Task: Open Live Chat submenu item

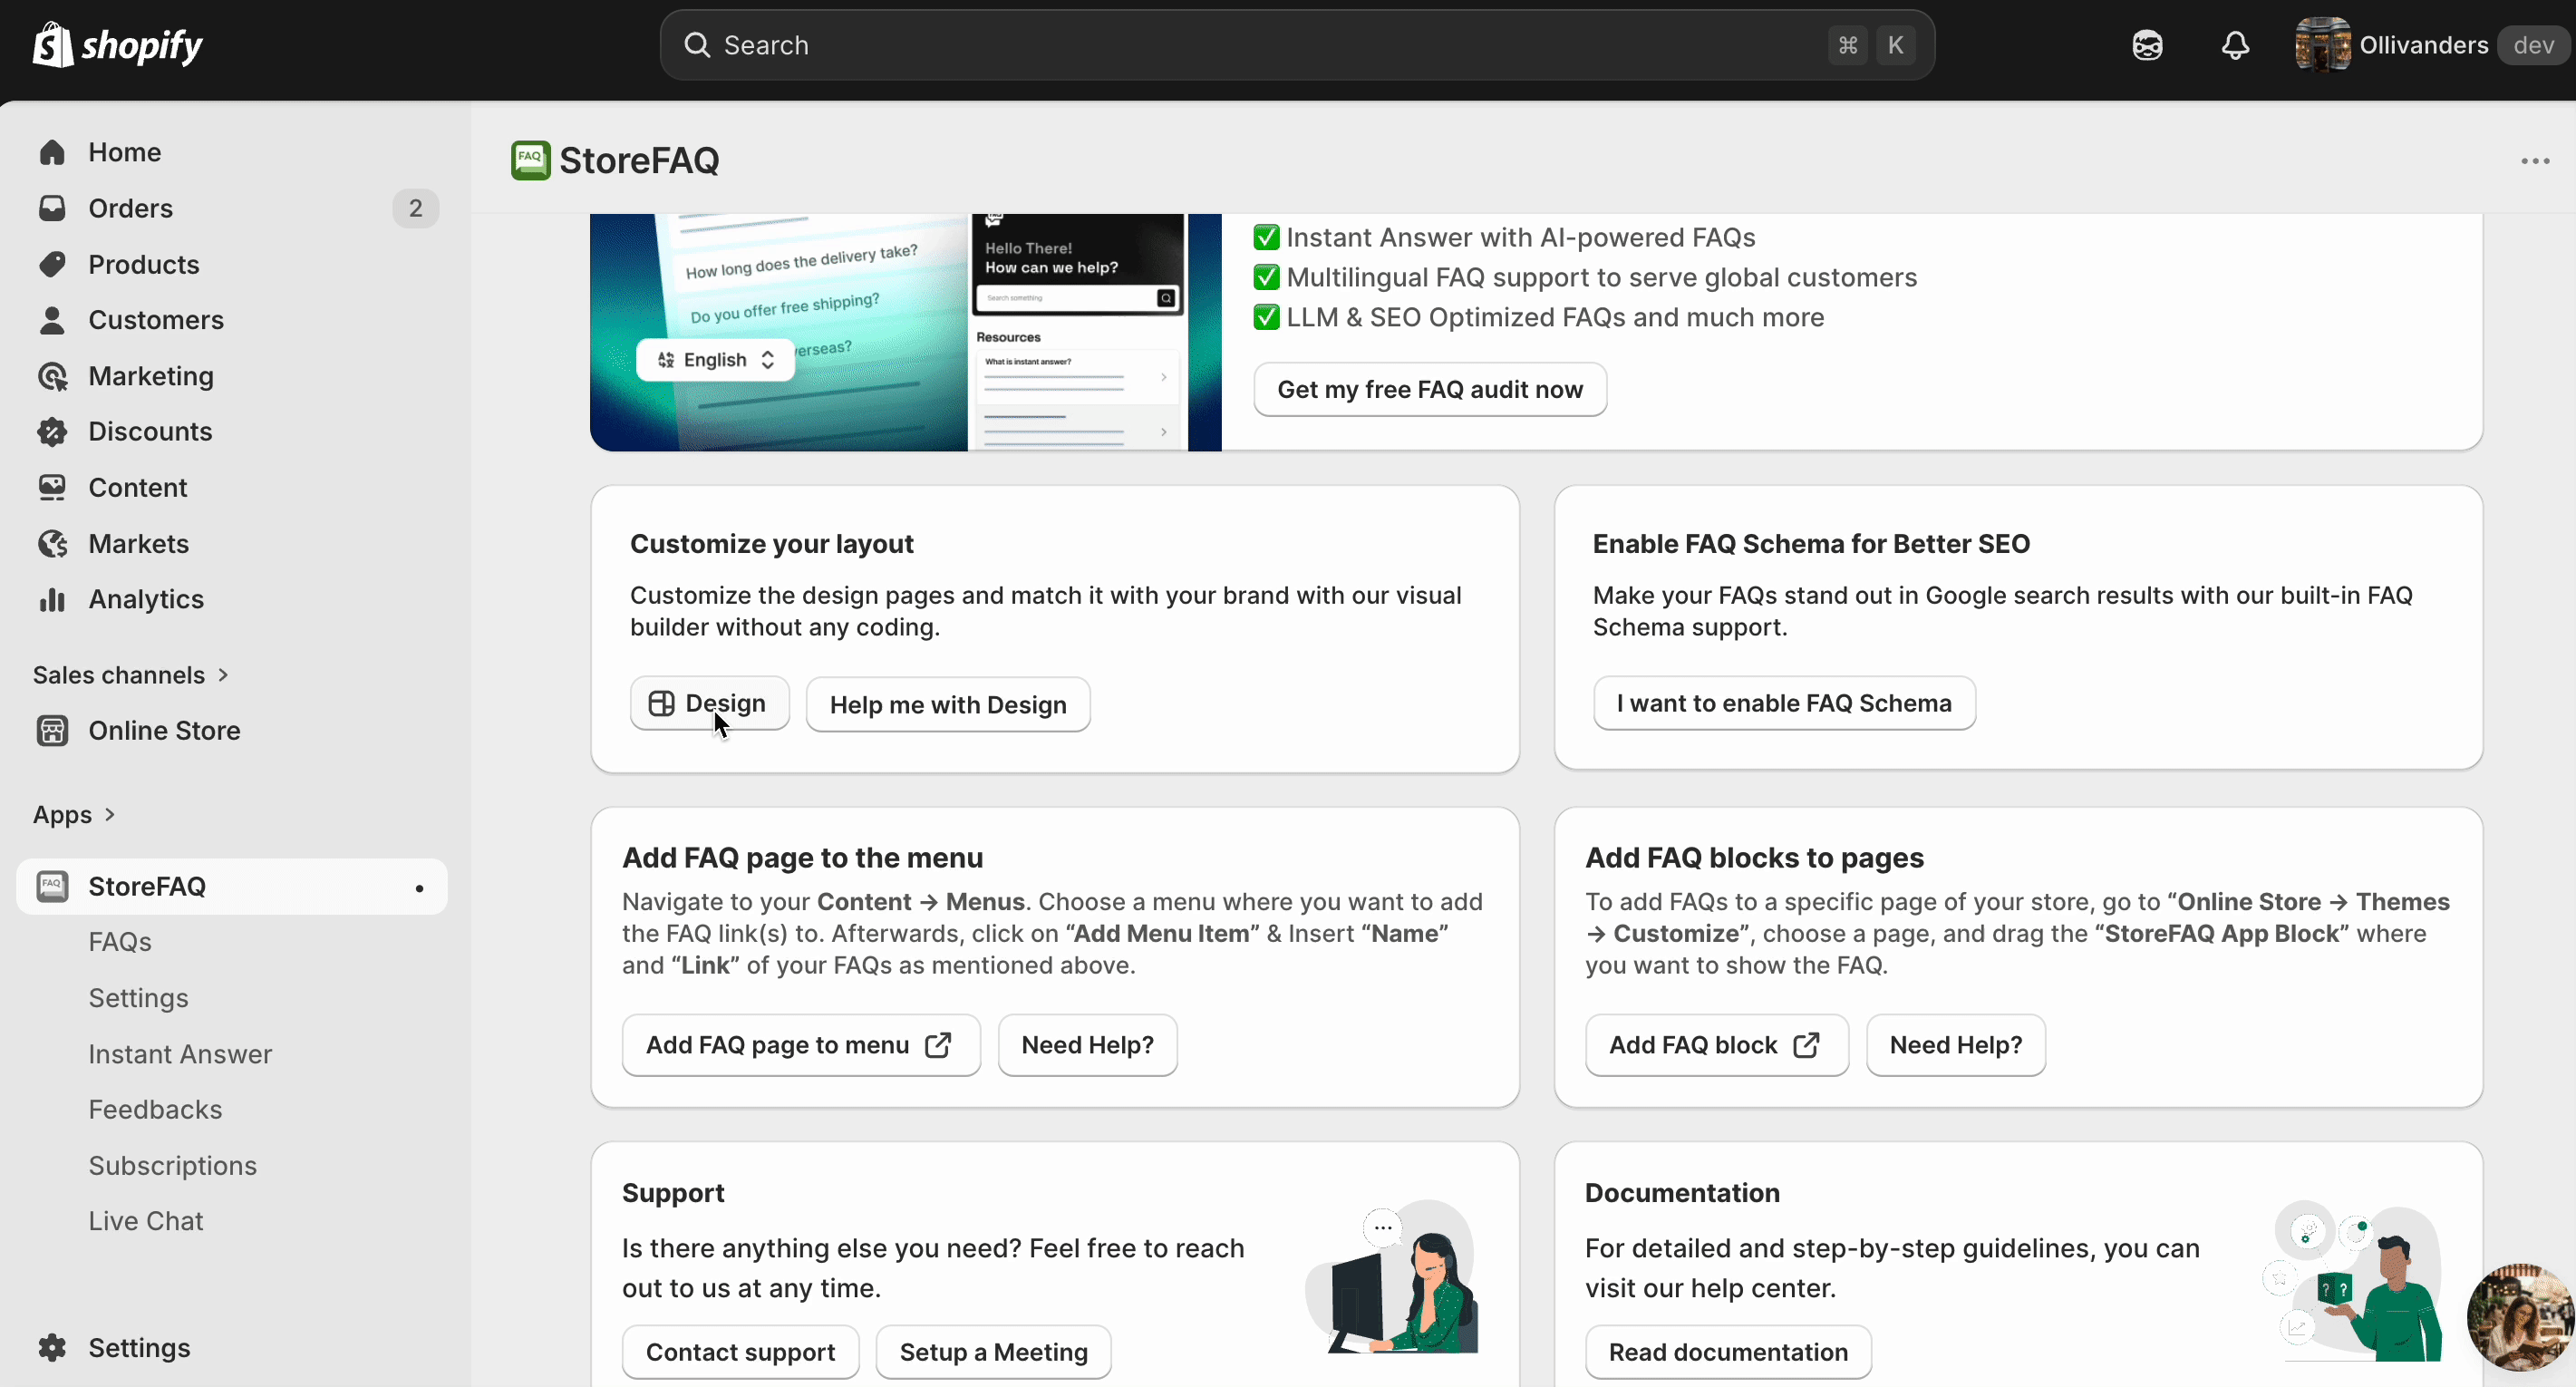Action: pyautogui.click(x=146, y=1221)
